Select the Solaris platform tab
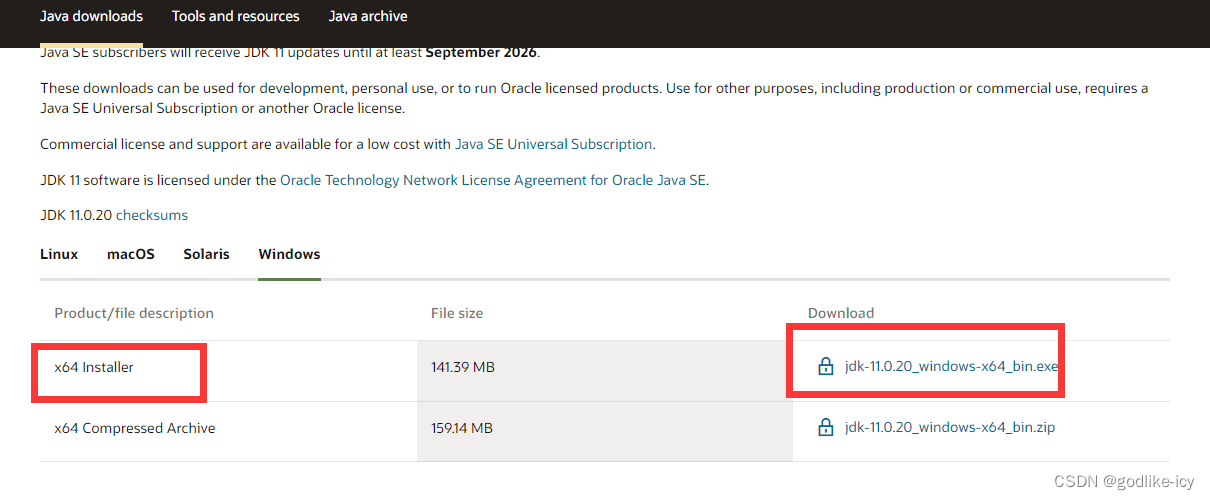Image resolution: width=1210 pixels, height=500 pixels. pyautogui.click(x=206, y=254)
